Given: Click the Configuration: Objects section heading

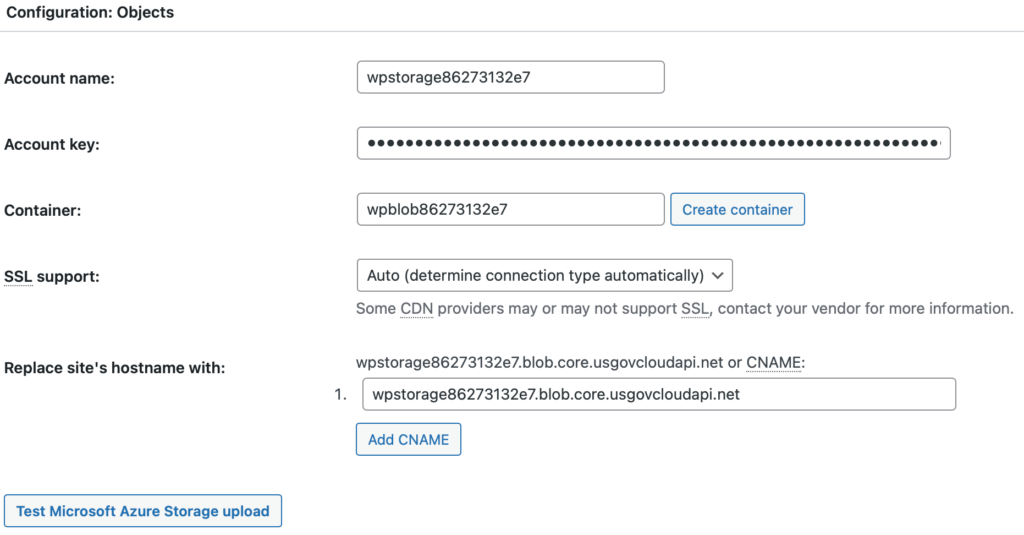Looking at the screenshot, I should pyautogui.click(x=90, y=12).
